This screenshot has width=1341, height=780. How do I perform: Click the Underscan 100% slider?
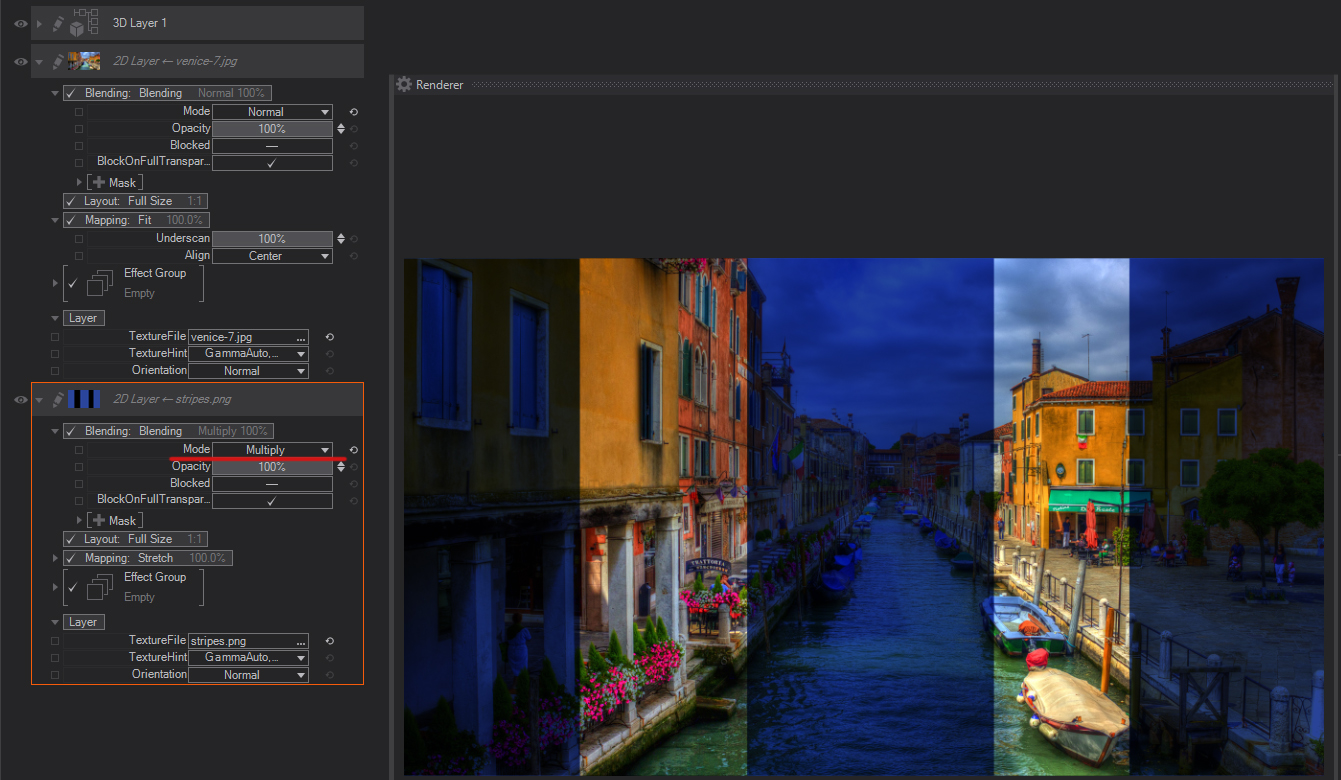[272, 239]
